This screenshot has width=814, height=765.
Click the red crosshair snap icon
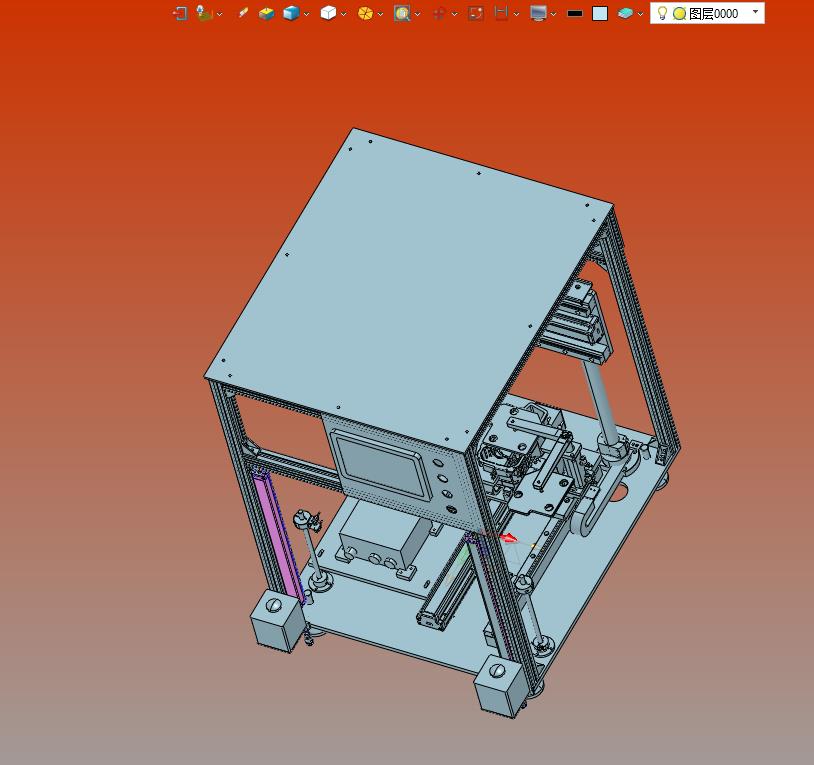pyautogui.click(x=439, y=13)
